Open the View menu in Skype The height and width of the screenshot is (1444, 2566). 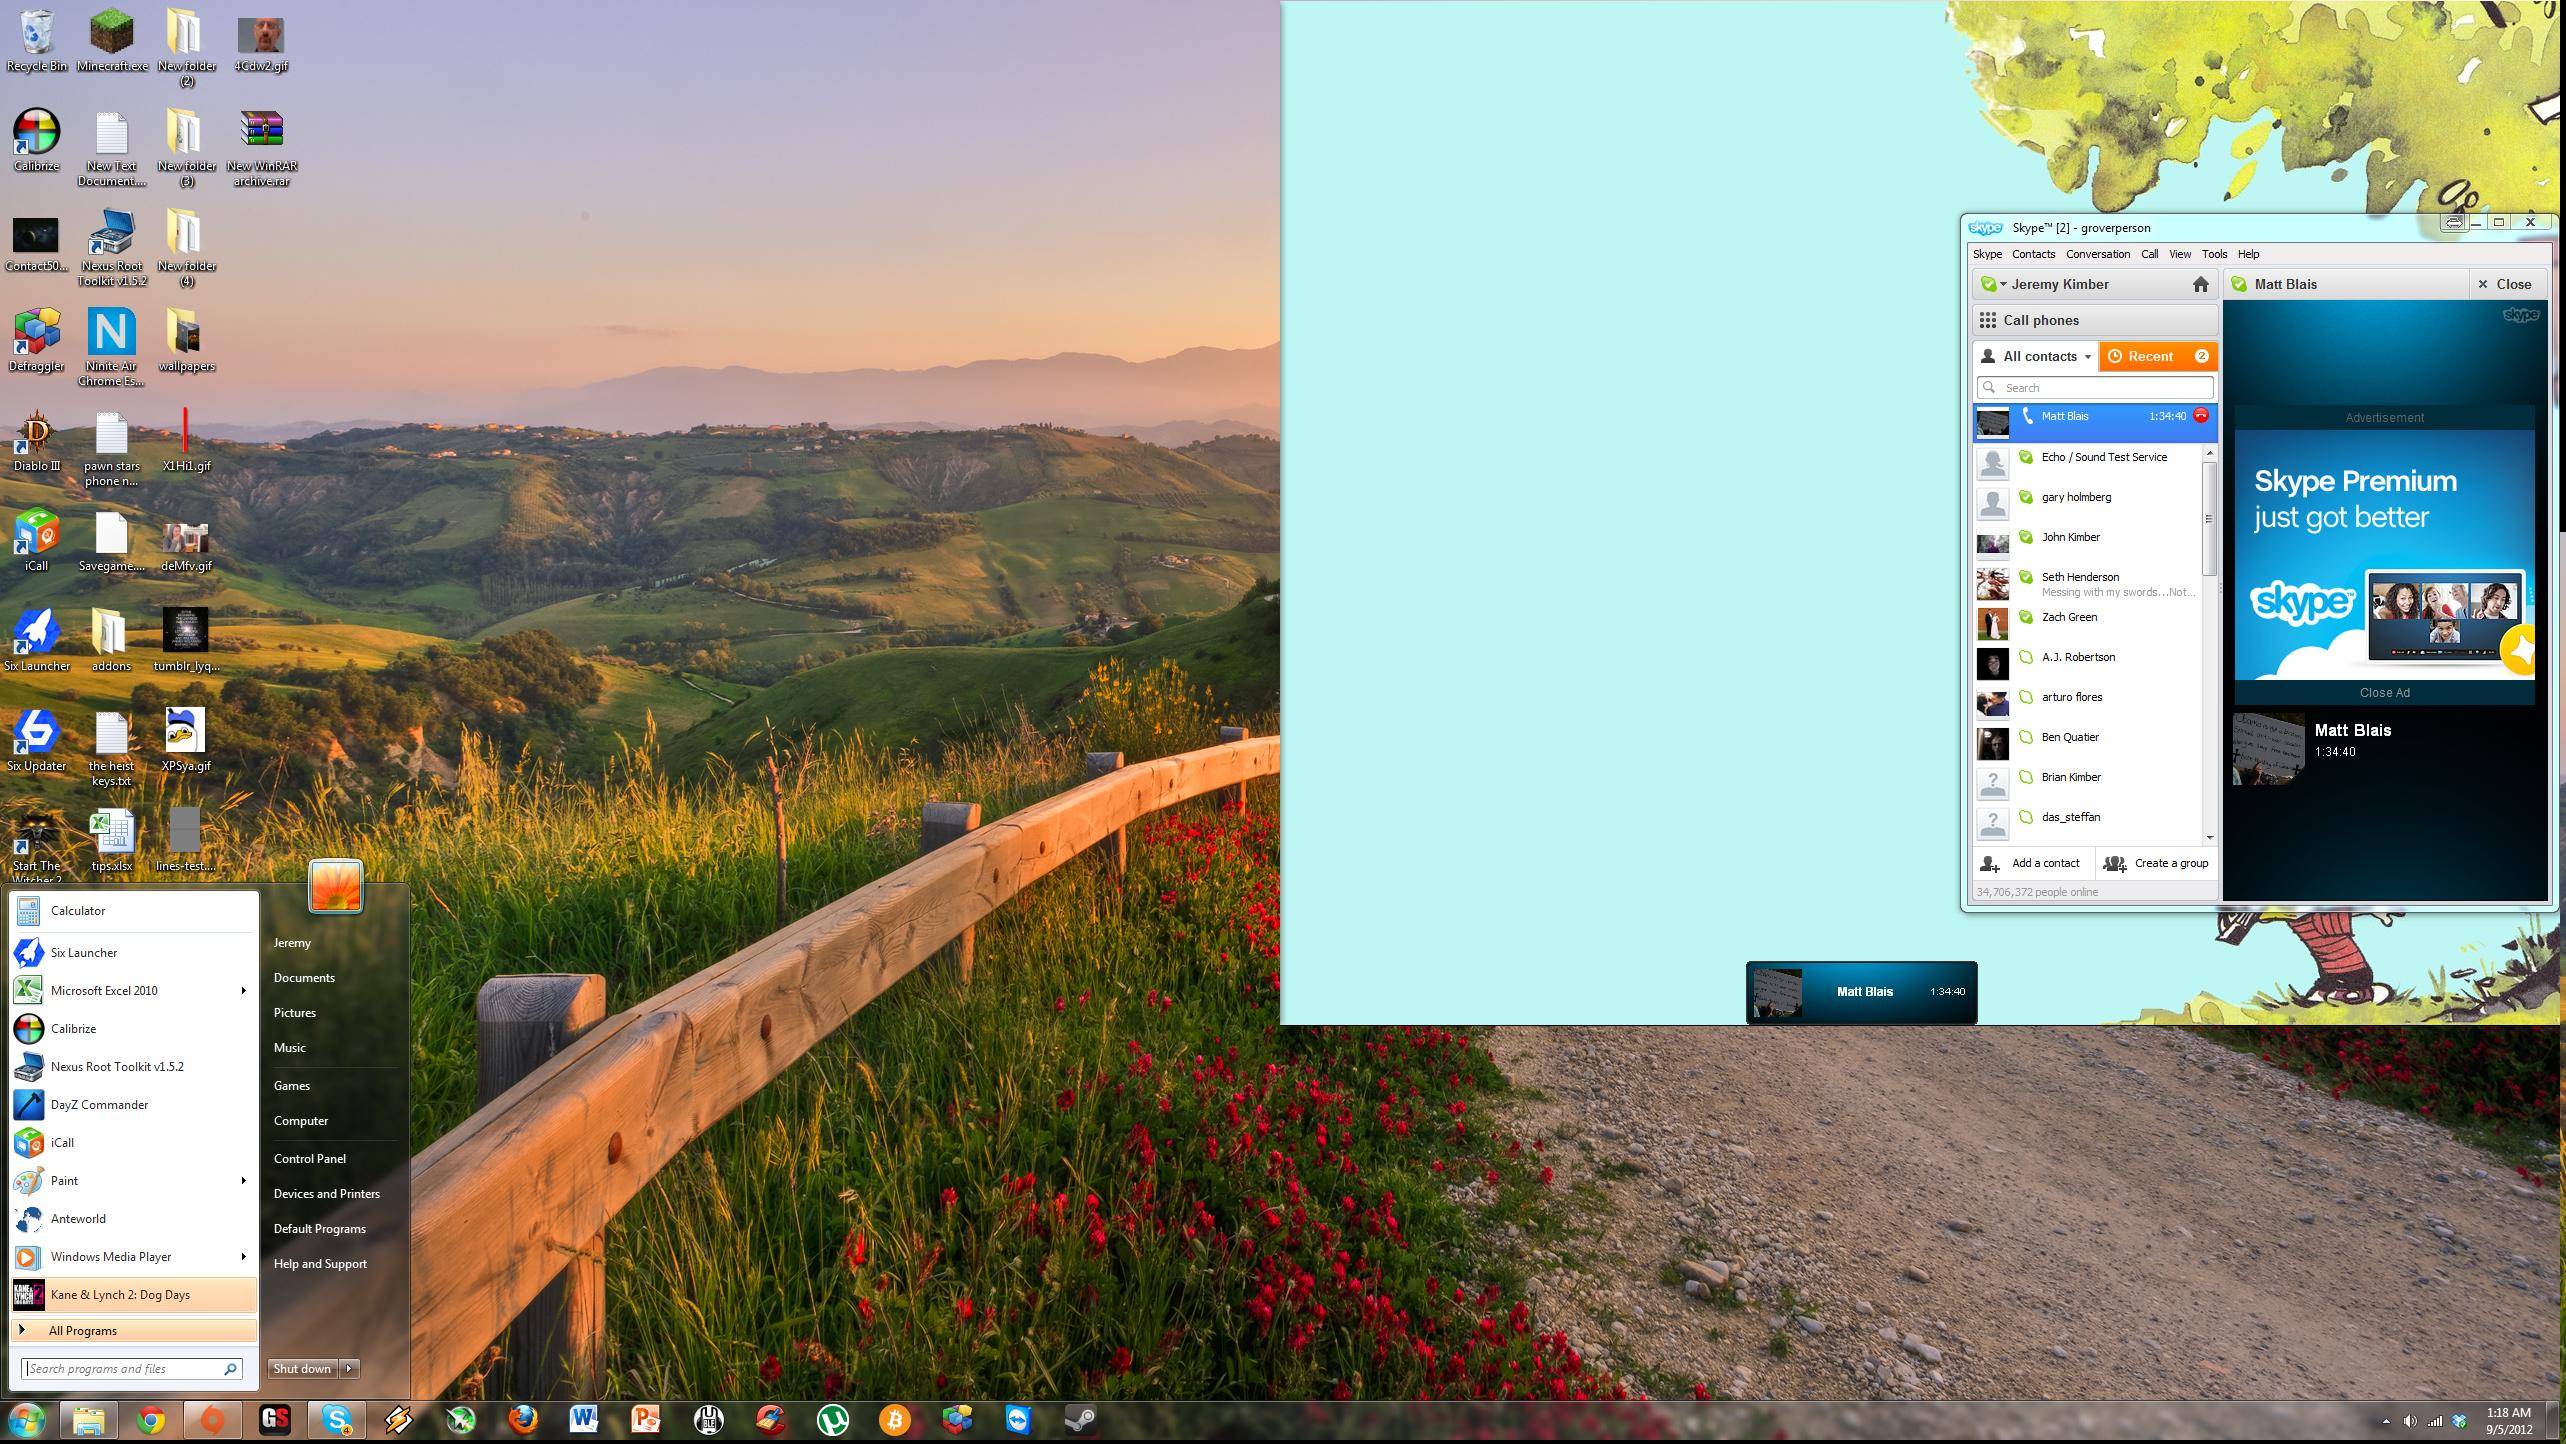pos(2180,254)
